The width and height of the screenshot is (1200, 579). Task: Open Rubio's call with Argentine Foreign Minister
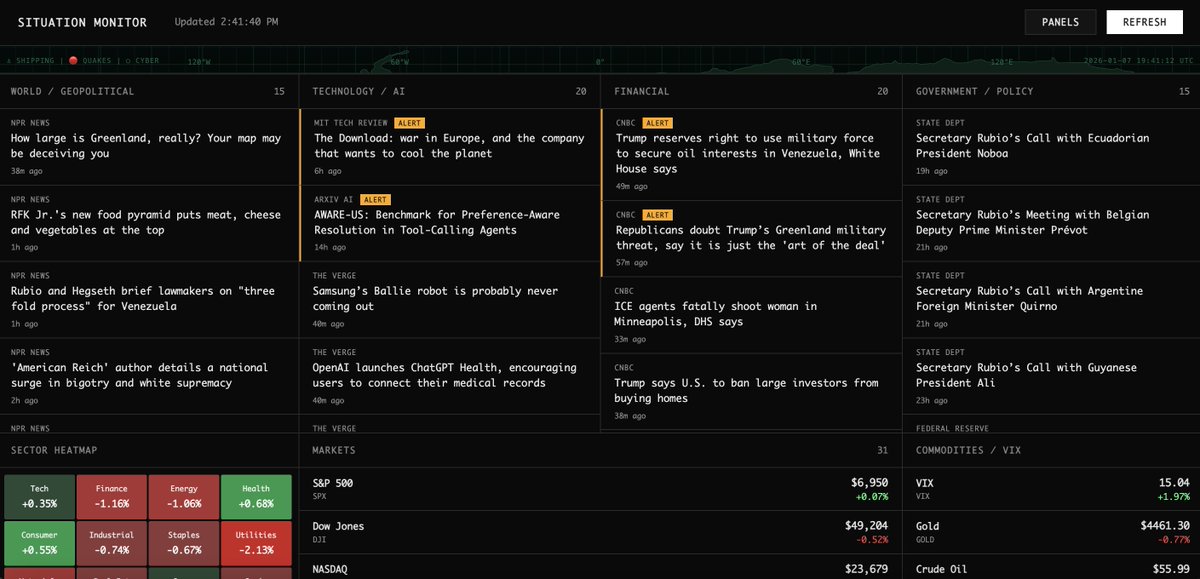coord(1051,299)
